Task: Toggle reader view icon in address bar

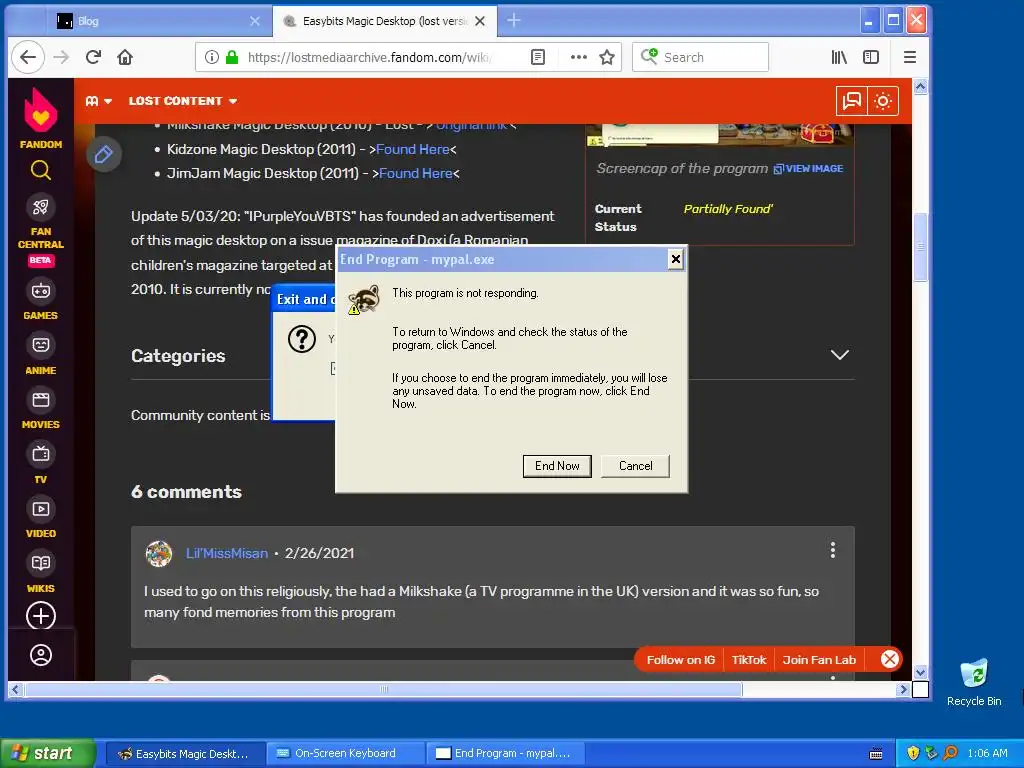Action: coord(537,57)
